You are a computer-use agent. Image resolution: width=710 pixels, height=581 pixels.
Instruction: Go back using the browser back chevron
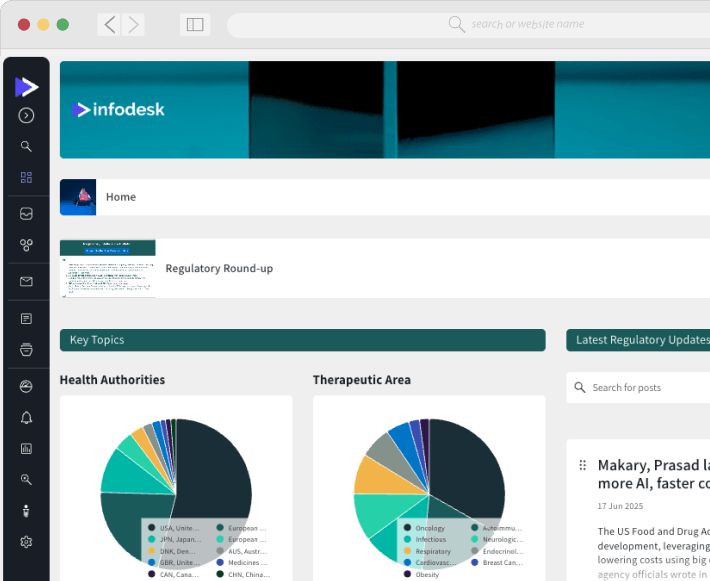coord(110,24)
